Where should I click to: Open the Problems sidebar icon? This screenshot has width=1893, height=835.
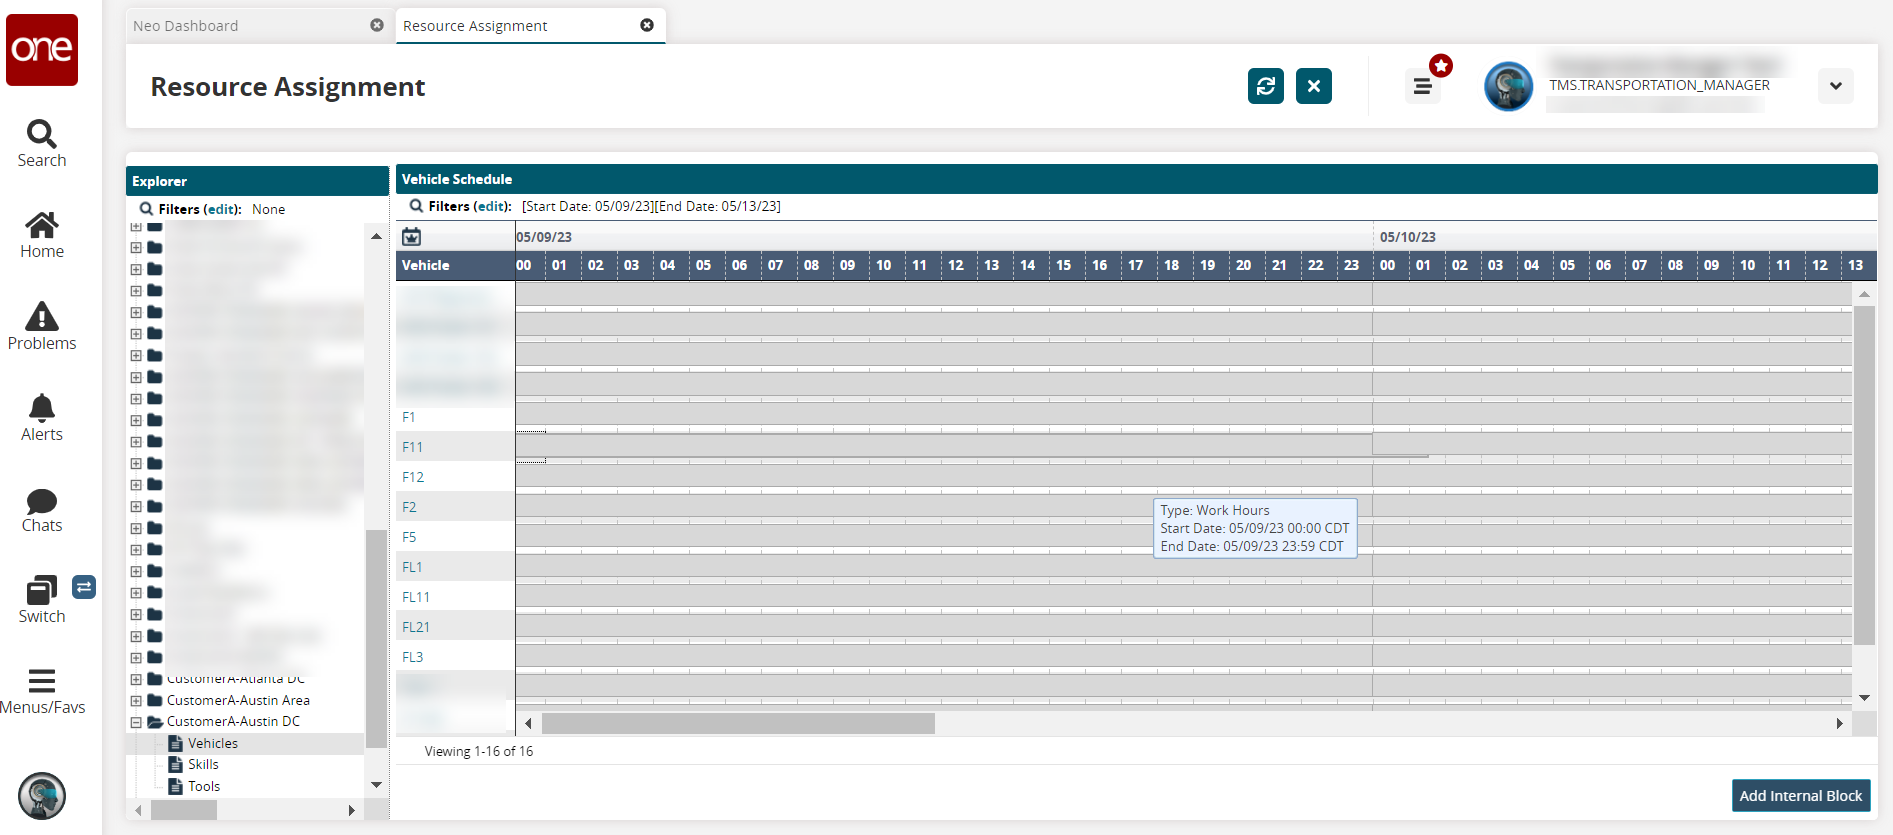pyautogui.click(x=42, y=327)
